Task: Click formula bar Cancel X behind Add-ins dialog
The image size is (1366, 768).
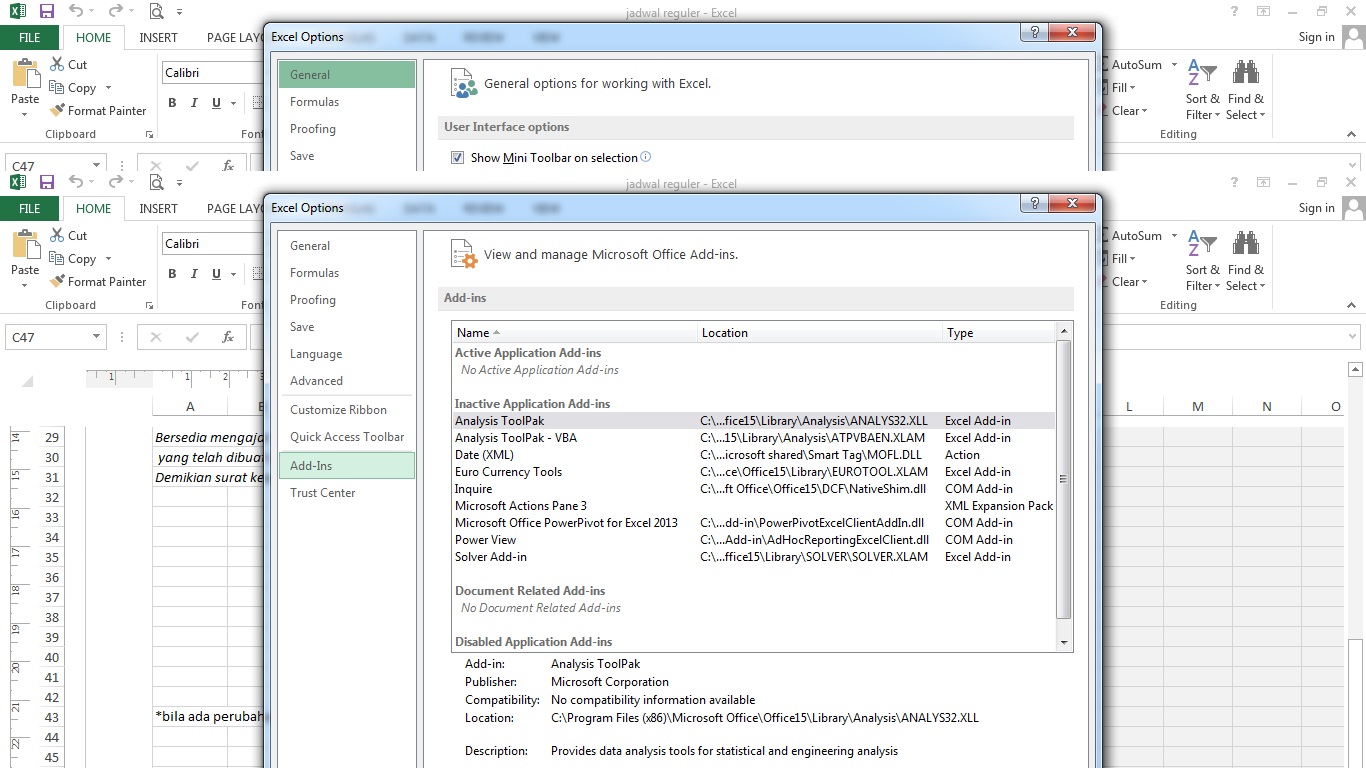Action: pos(156,337)
